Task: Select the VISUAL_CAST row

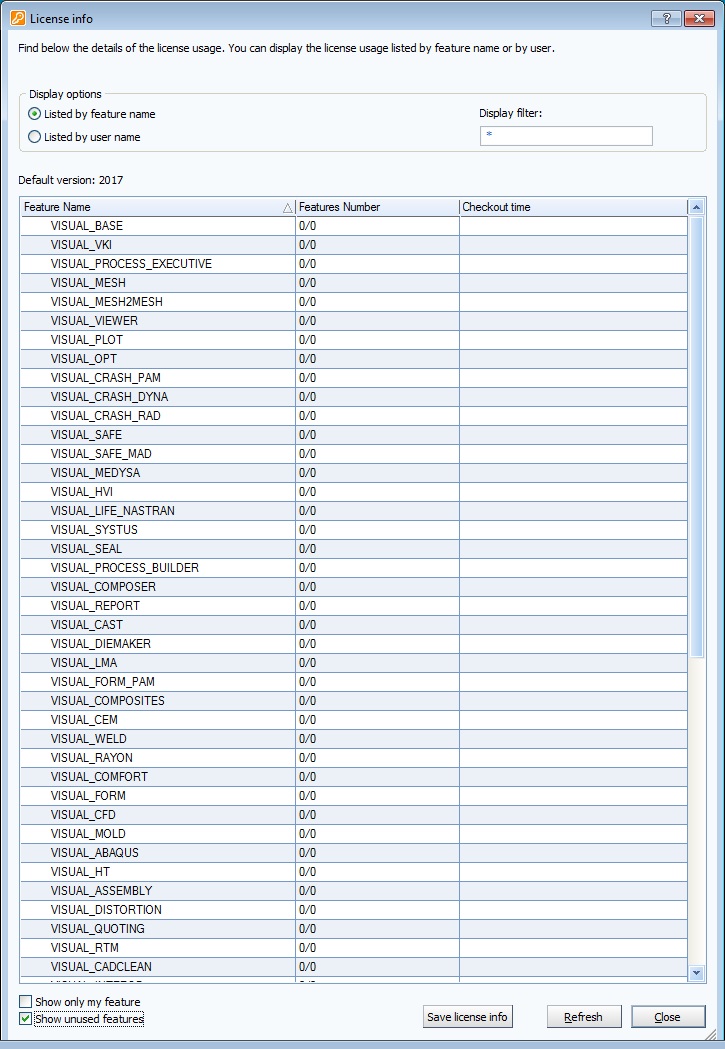Action: (354, 625)
